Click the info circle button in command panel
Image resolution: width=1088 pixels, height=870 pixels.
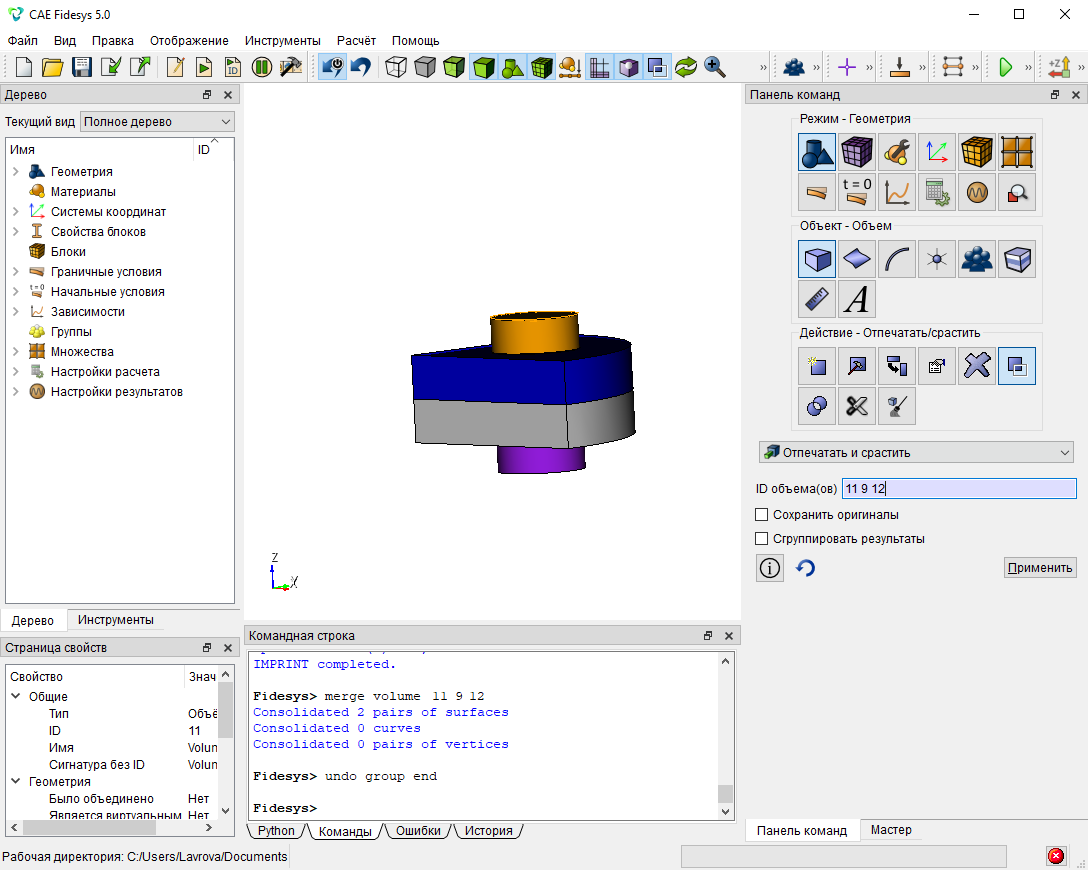click(x=770, y=568)
